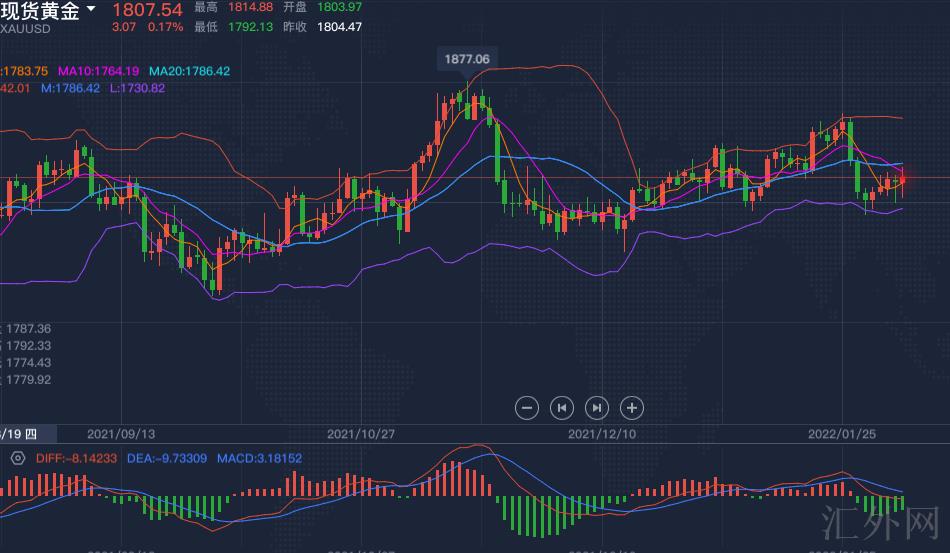Image resolution: width=950 pixels, height=553 pixels.
Task: Click the current price 1807.54
Action: pyautogui.click(x=146, y=9)
